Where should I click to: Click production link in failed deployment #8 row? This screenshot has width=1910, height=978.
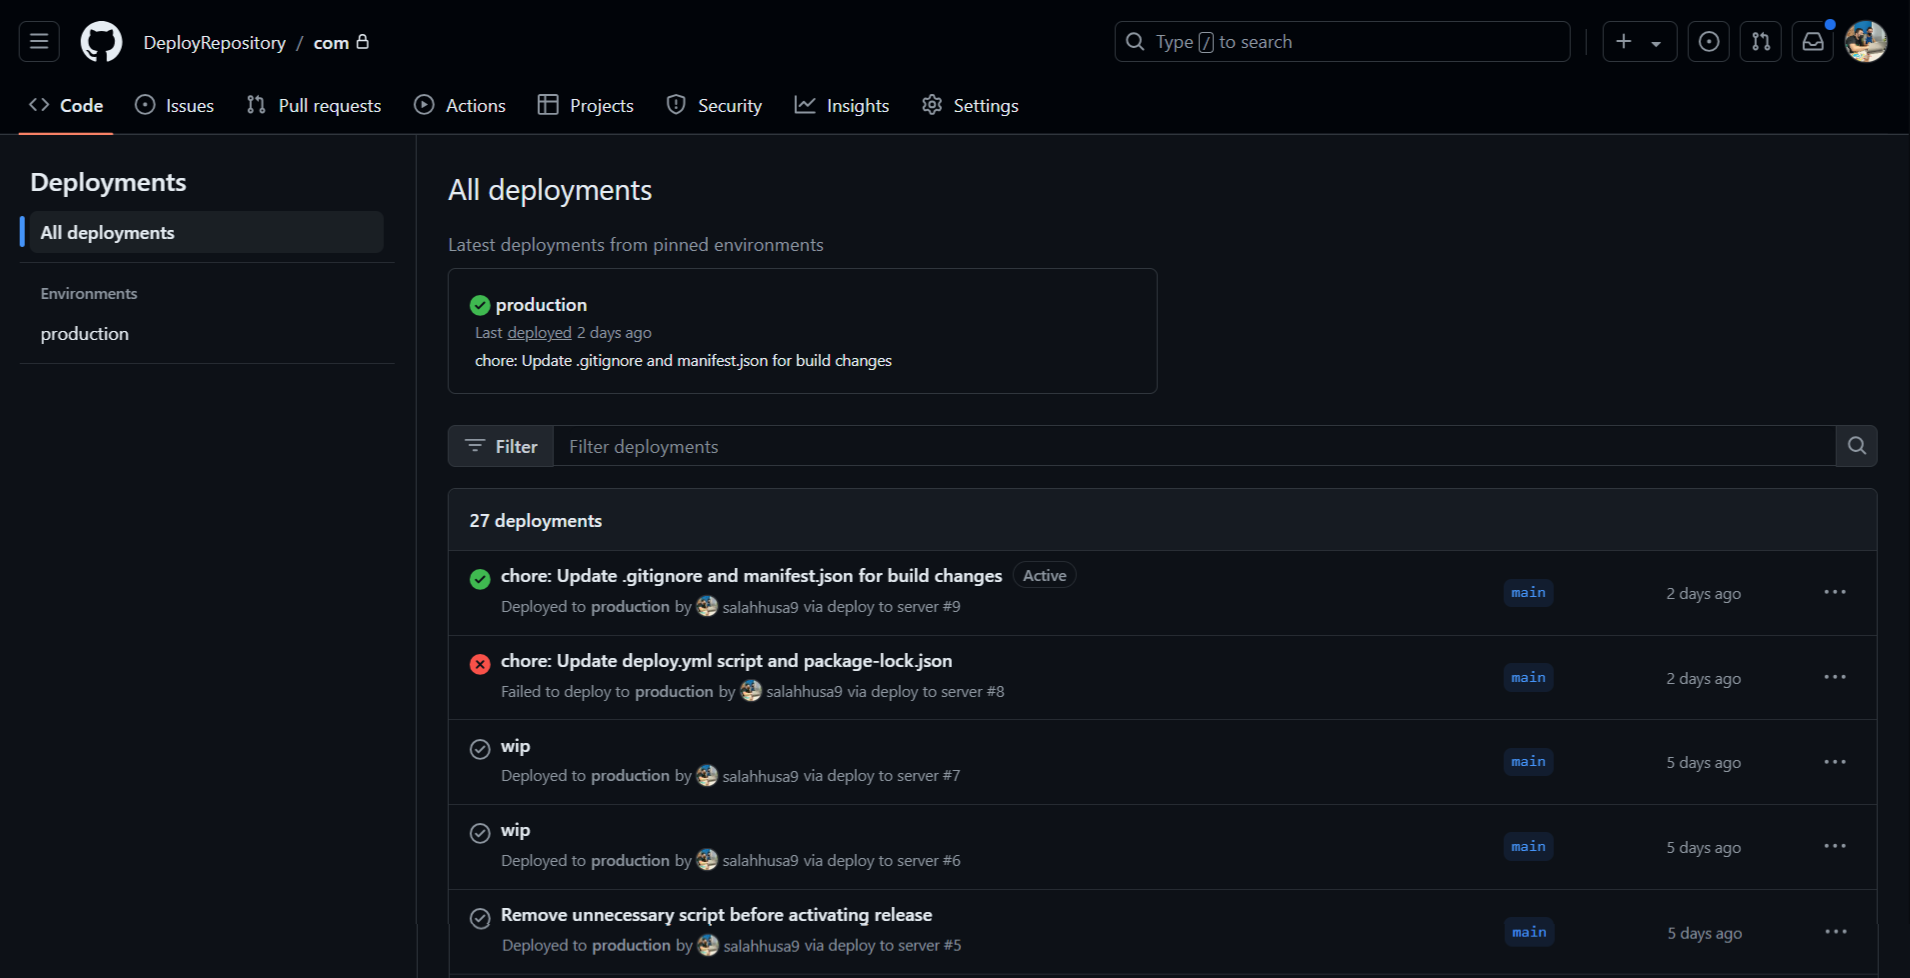click(x=674, y=692)
